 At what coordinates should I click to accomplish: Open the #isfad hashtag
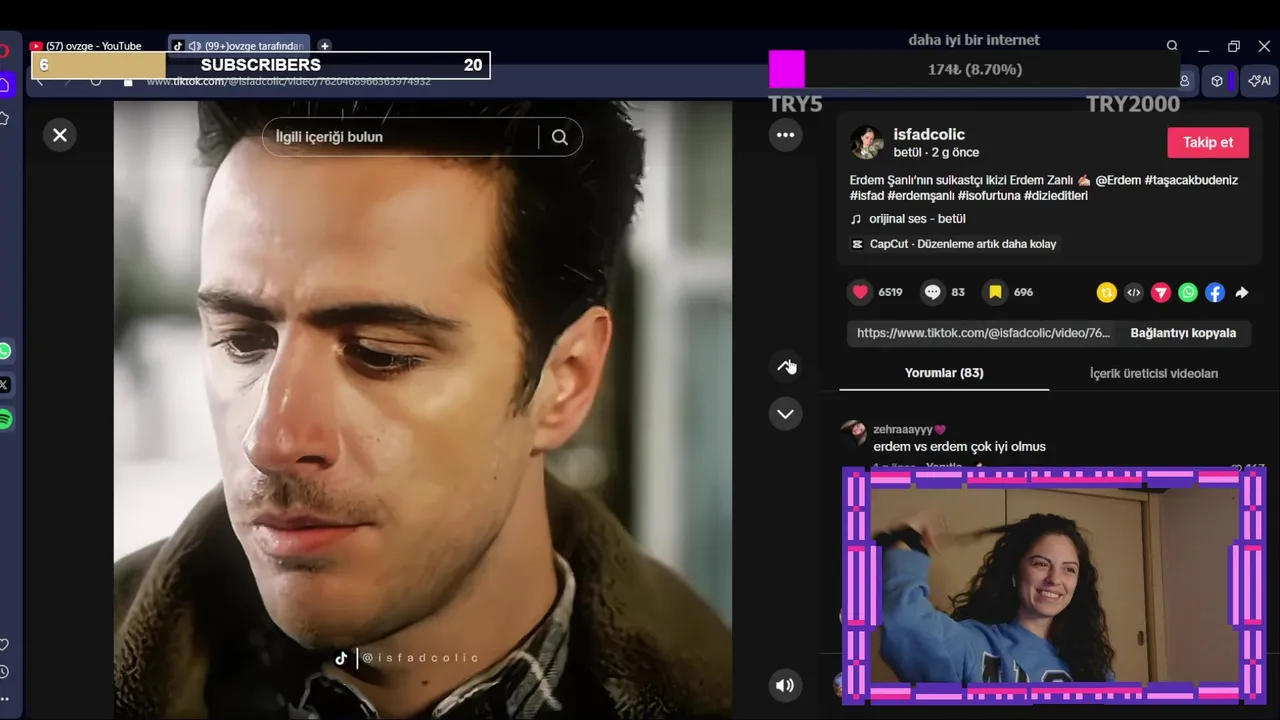[x=866, y=196]
